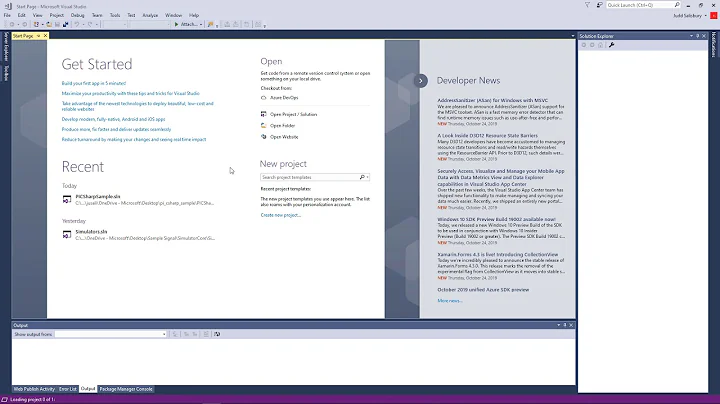Expand search project templates dropdown arrow

367,177
